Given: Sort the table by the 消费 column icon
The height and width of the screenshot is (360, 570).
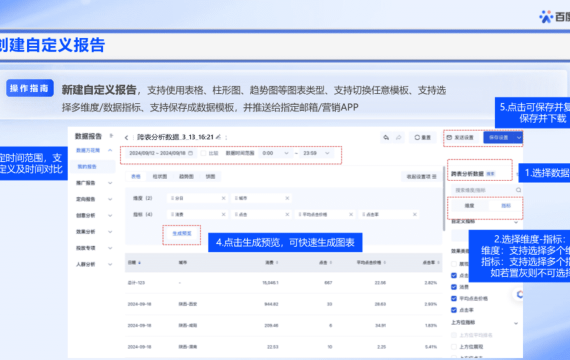Looking at the screenshot, I should (277, 263).
